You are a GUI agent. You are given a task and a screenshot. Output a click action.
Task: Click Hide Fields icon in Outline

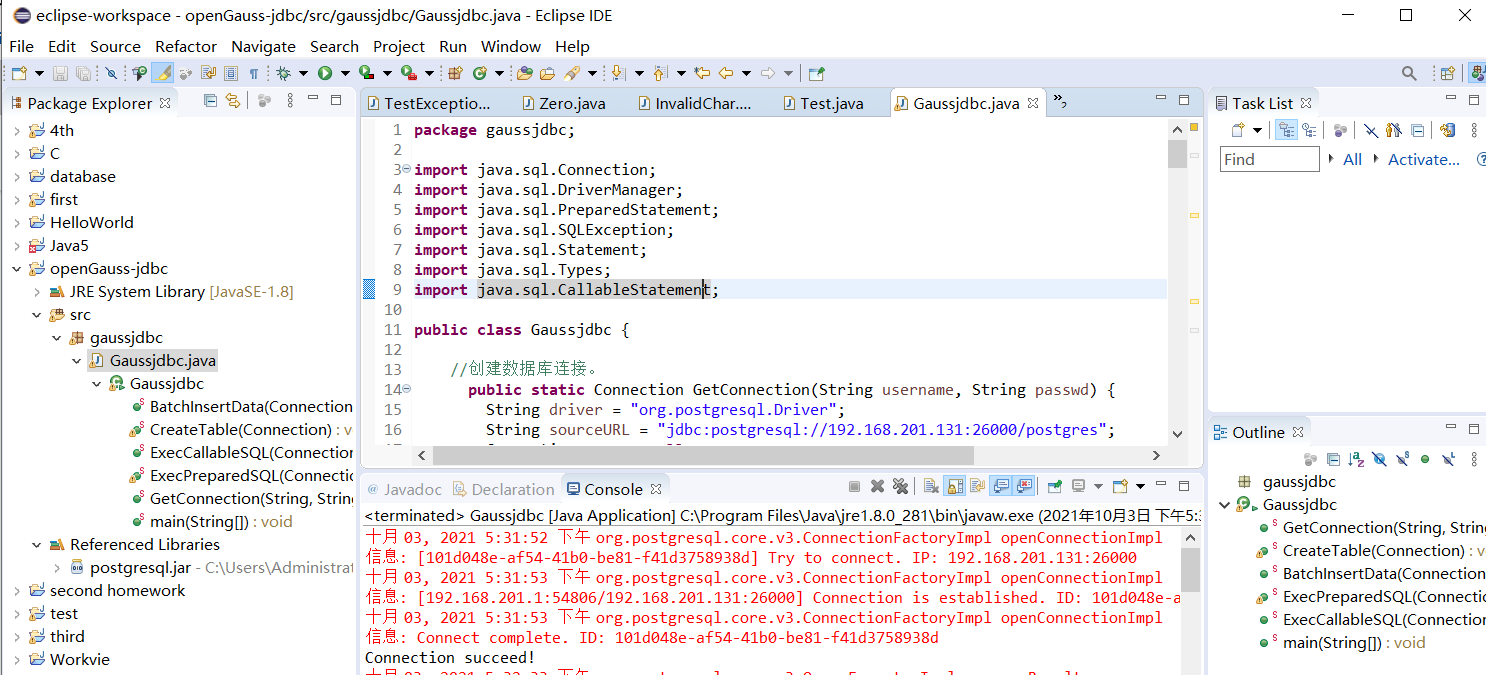(1380, 459)
